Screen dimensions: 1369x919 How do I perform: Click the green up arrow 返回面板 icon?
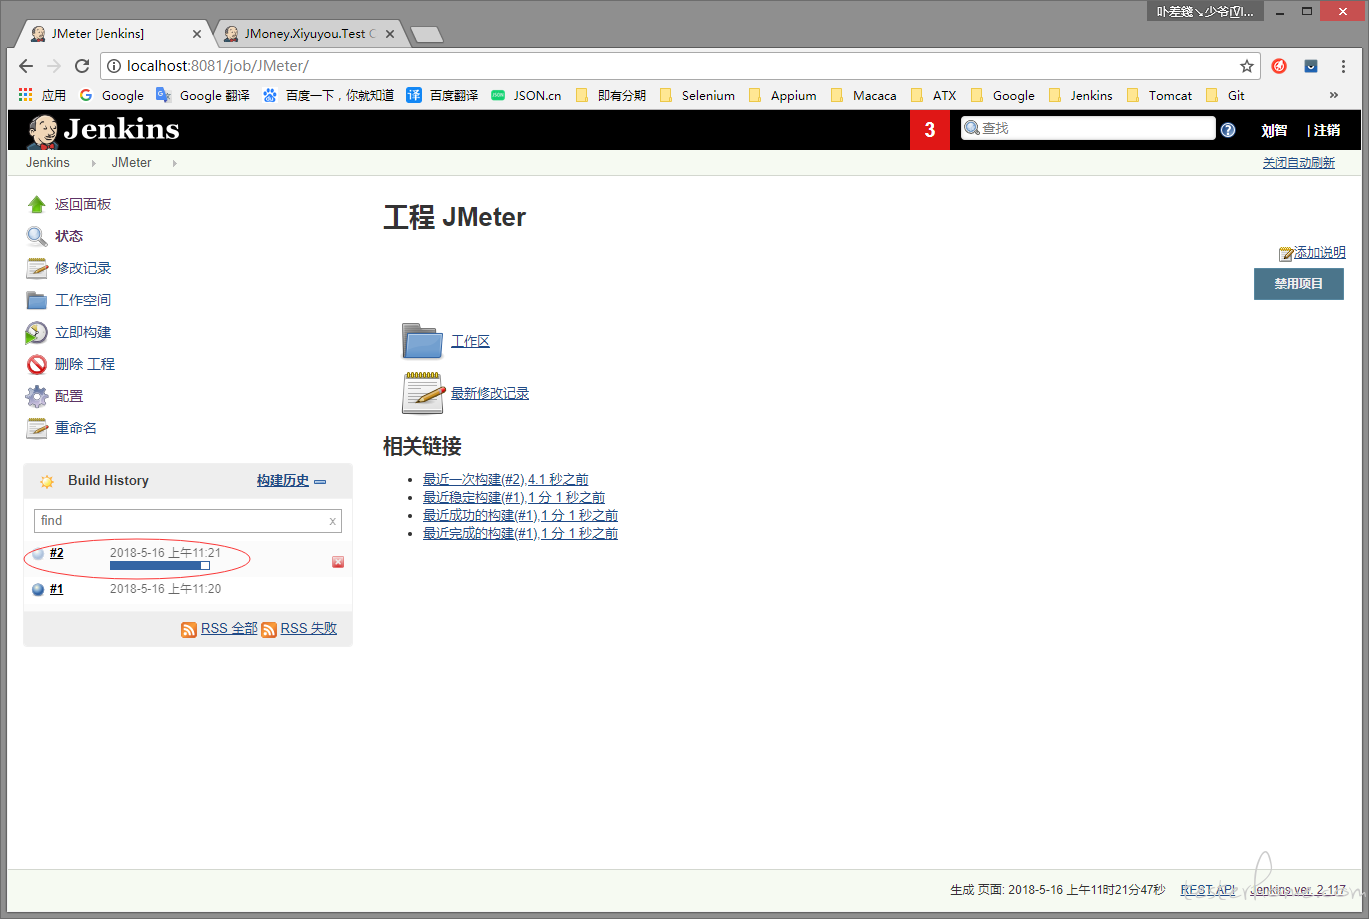(37, 204)
